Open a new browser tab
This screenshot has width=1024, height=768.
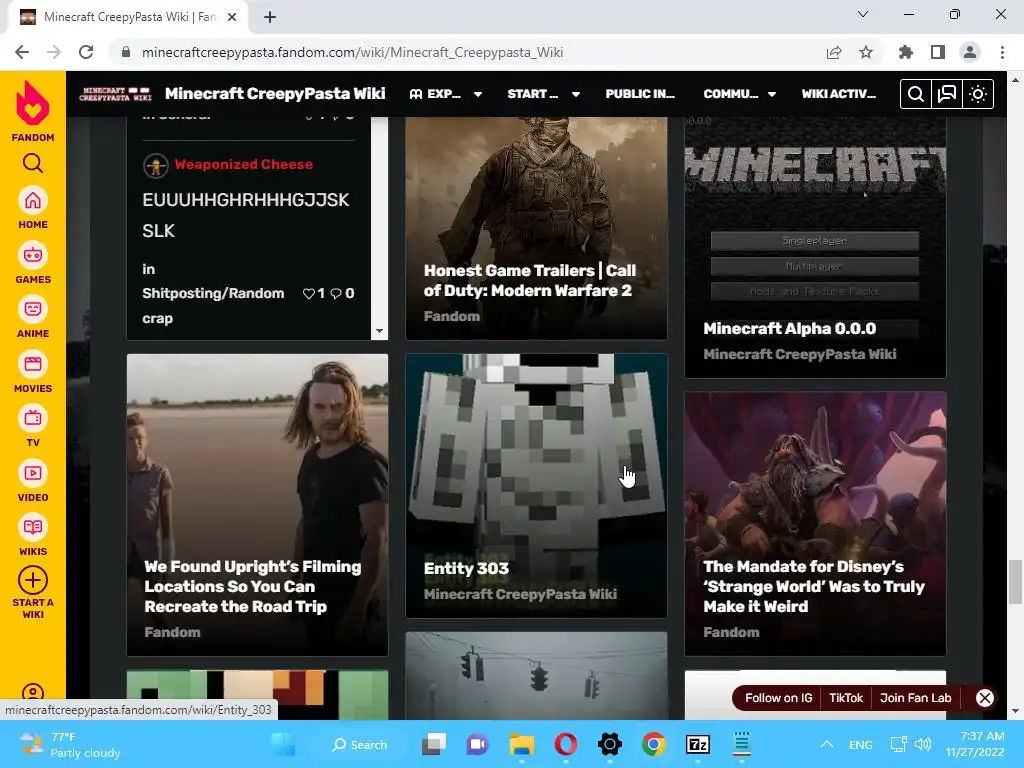point(270,18)
